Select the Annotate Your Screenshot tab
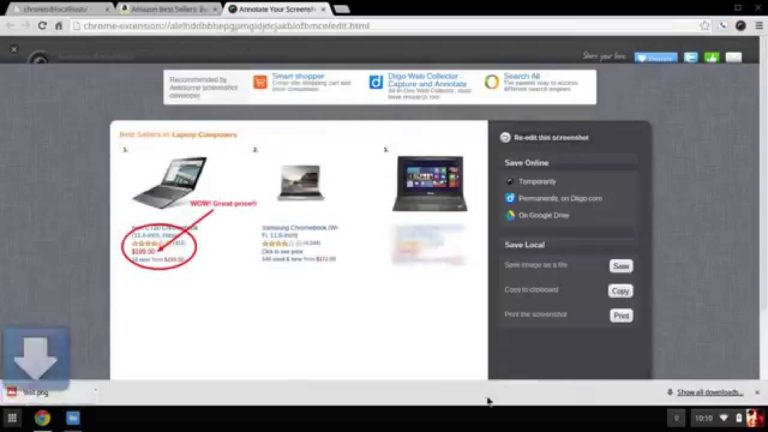 tap(277, 9)
